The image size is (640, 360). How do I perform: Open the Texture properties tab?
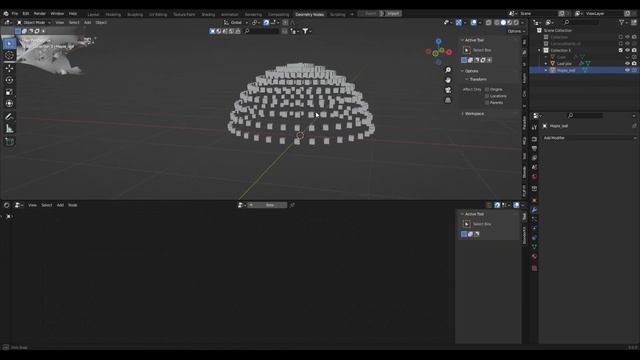(x=534, y=268)
